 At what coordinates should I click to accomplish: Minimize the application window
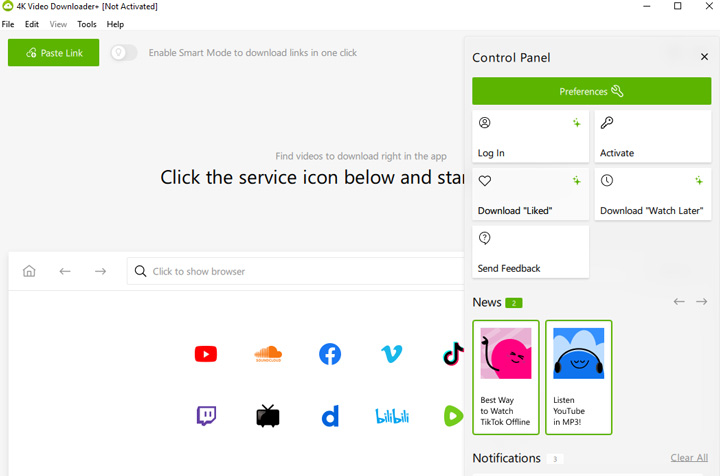(647, 6)
